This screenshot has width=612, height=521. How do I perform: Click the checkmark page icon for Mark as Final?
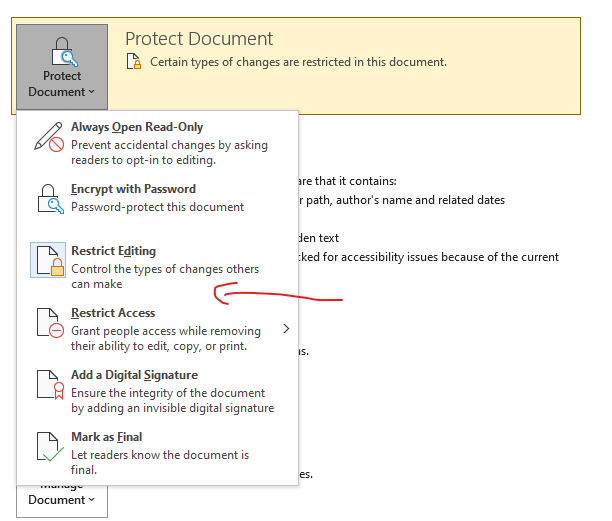(x=50, y=446)
